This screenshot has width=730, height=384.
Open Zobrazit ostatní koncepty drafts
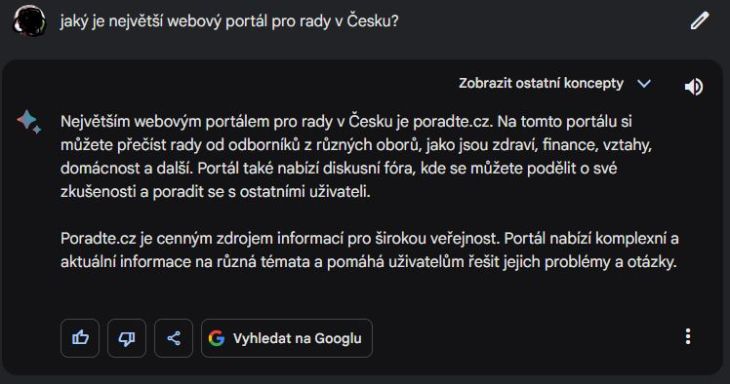[x=541, y=83]
